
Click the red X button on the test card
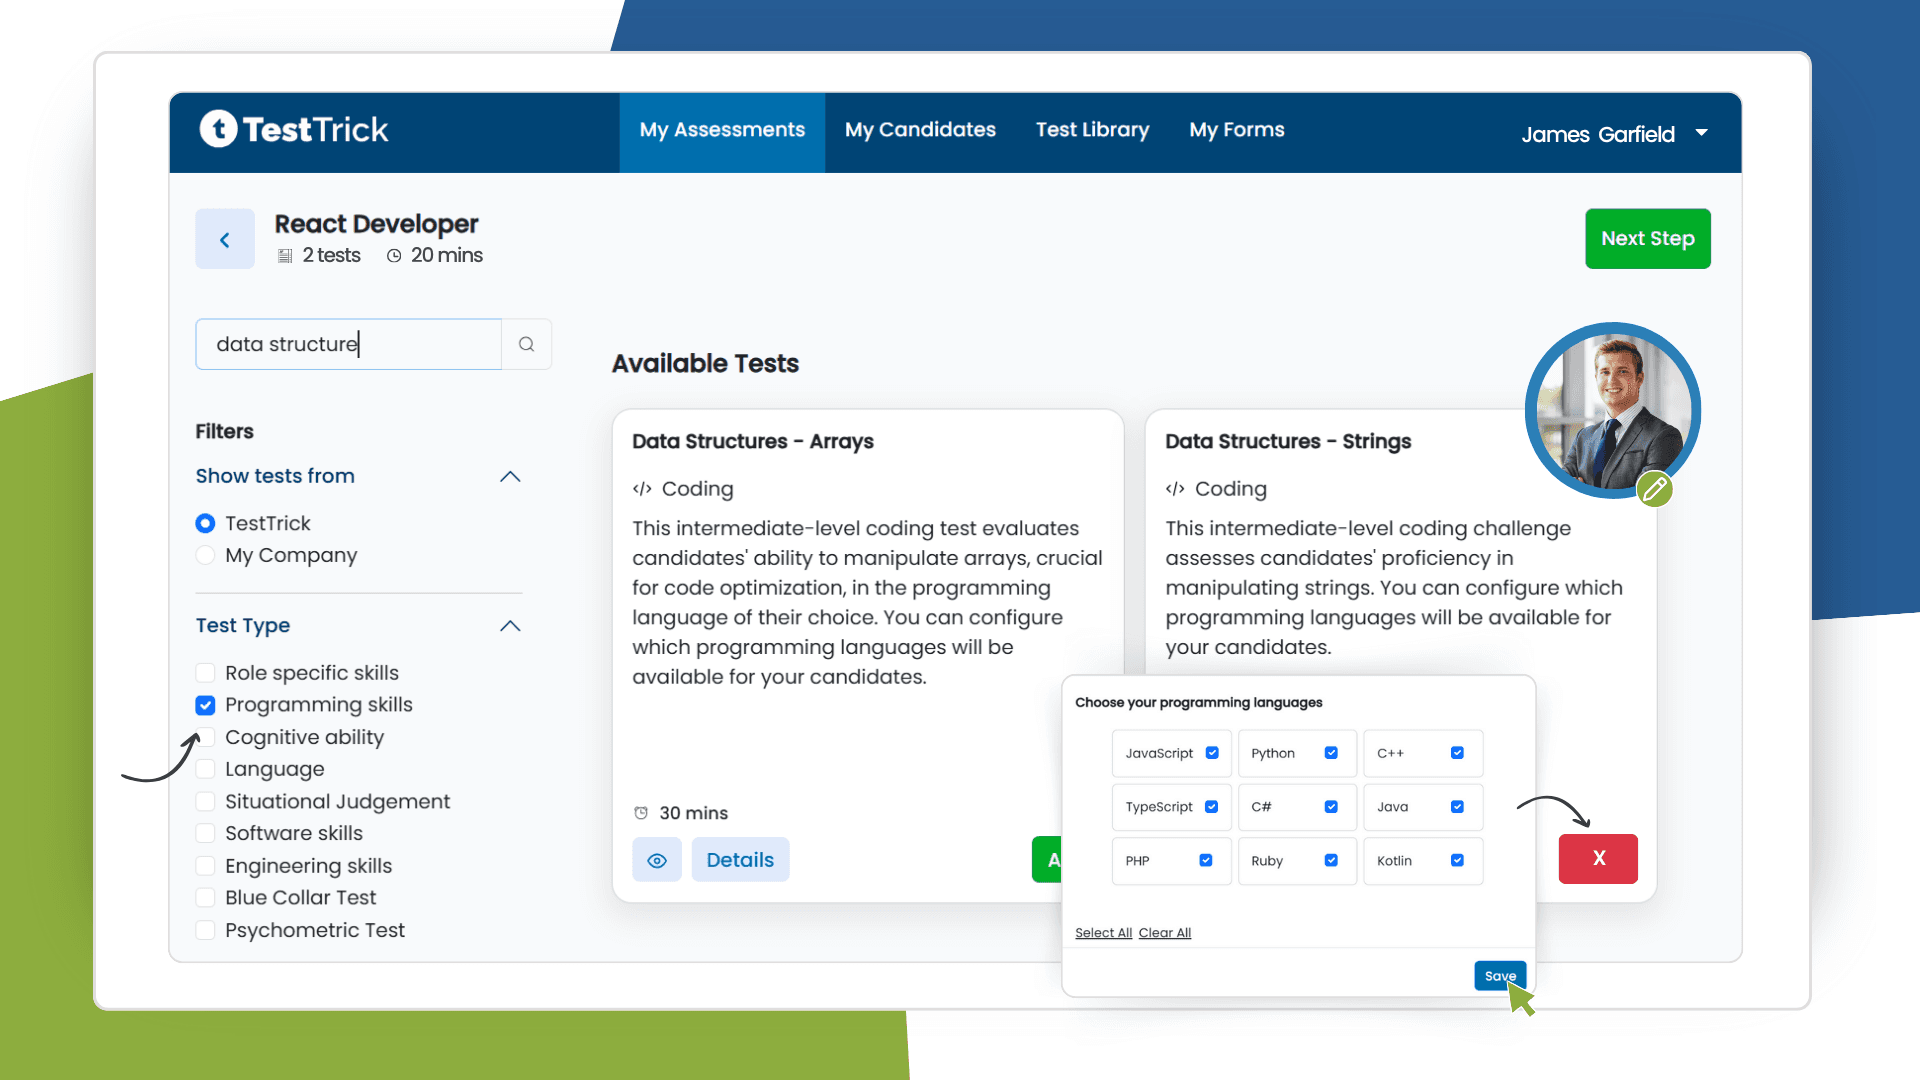click(1597, 859)
